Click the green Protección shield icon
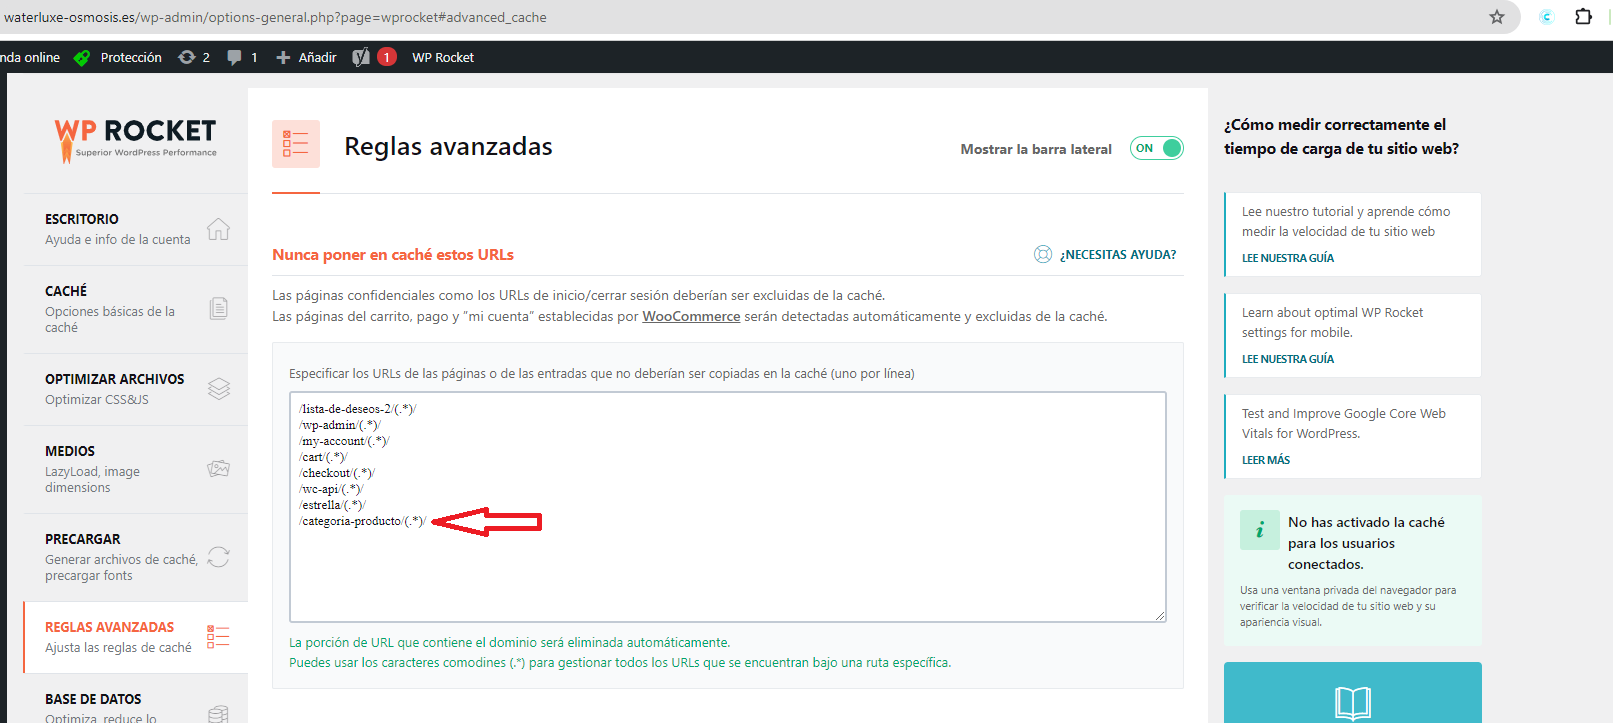Viewport: 1613px width, 723px height. pyautogui.click(x=82, y=57)
